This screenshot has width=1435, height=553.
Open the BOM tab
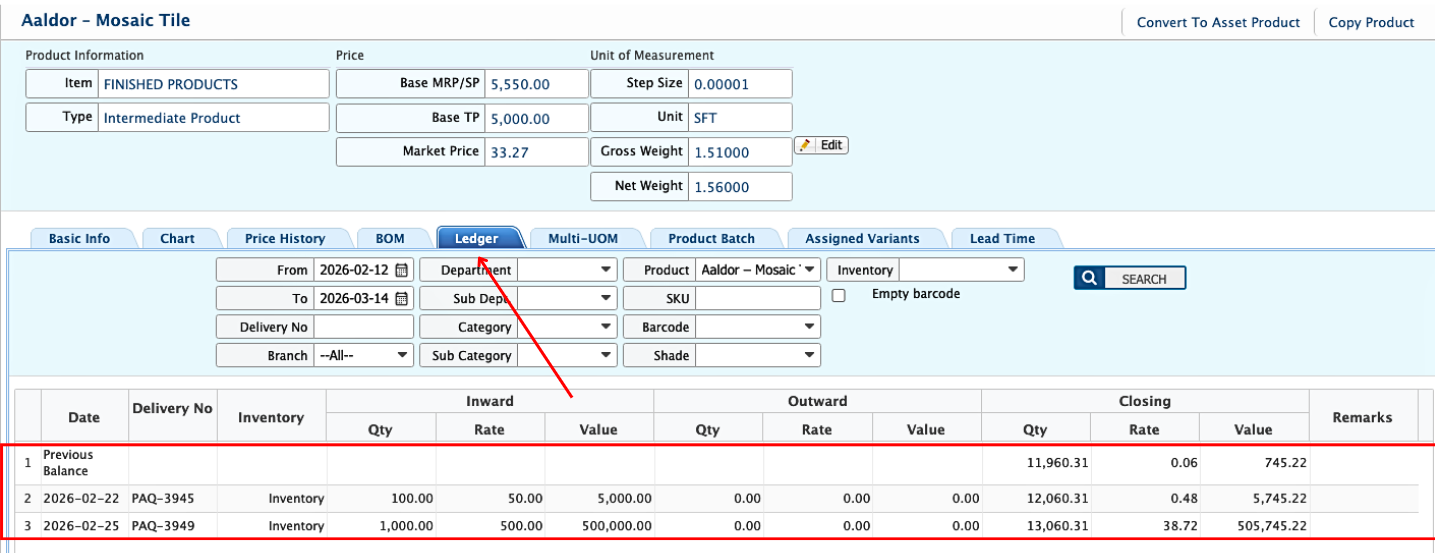tap(390, 238)
